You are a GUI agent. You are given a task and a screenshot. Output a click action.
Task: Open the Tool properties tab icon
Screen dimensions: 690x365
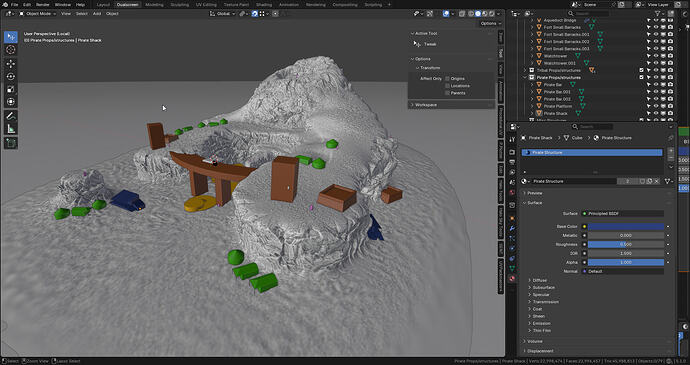tap(512, 140)
